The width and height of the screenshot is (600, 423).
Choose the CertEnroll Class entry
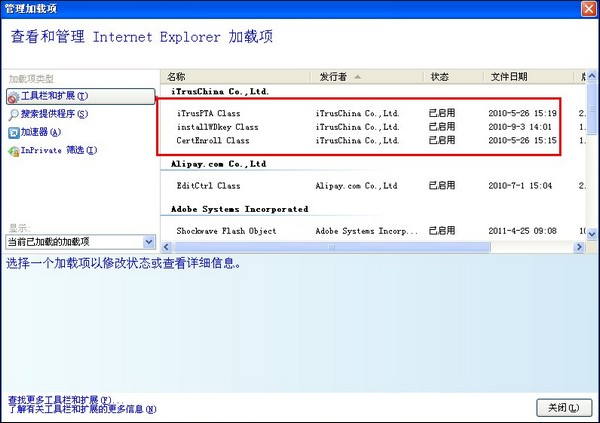pos(212,141)
